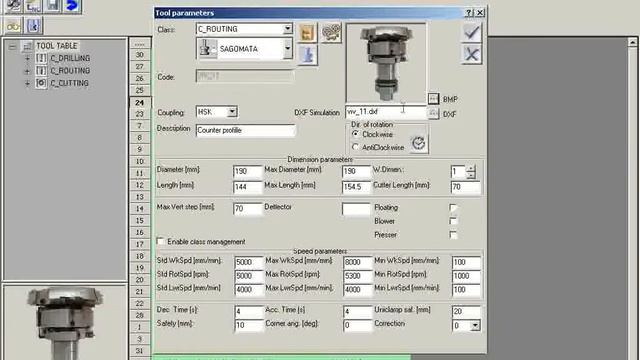Open the SAGOMATA tool type dropdown
Image resolution: width=640 pixels, height=360 pixels.
[x=288, y=49]
